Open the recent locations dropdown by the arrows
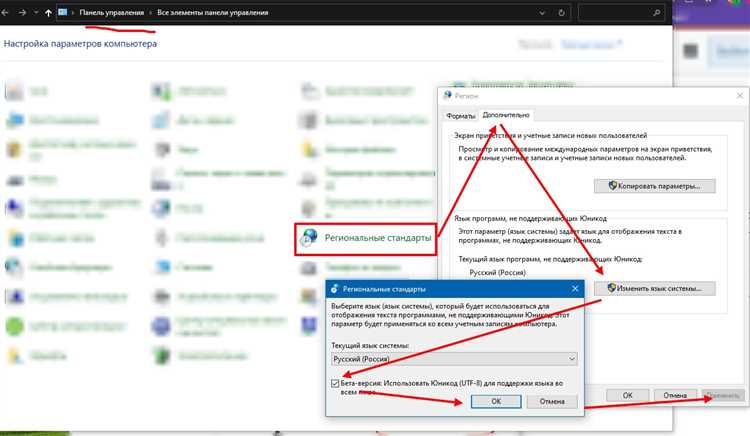 (36, 13)
